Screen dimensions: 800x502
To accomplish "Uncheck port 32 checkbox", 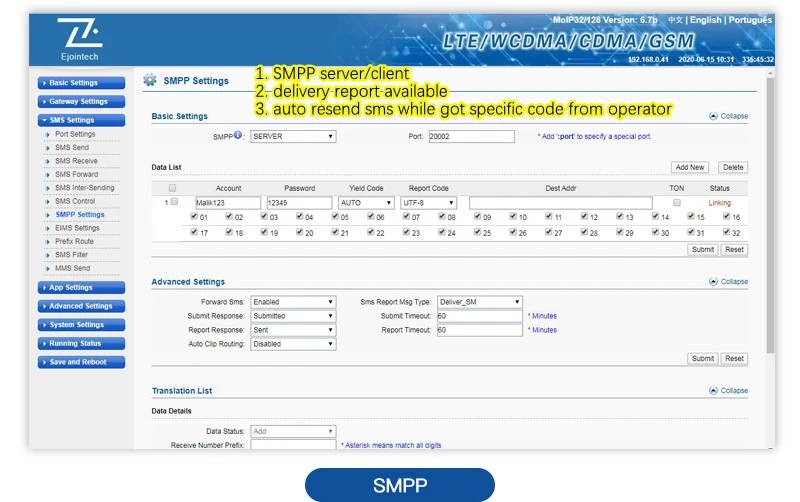I will tap(726, 232).
